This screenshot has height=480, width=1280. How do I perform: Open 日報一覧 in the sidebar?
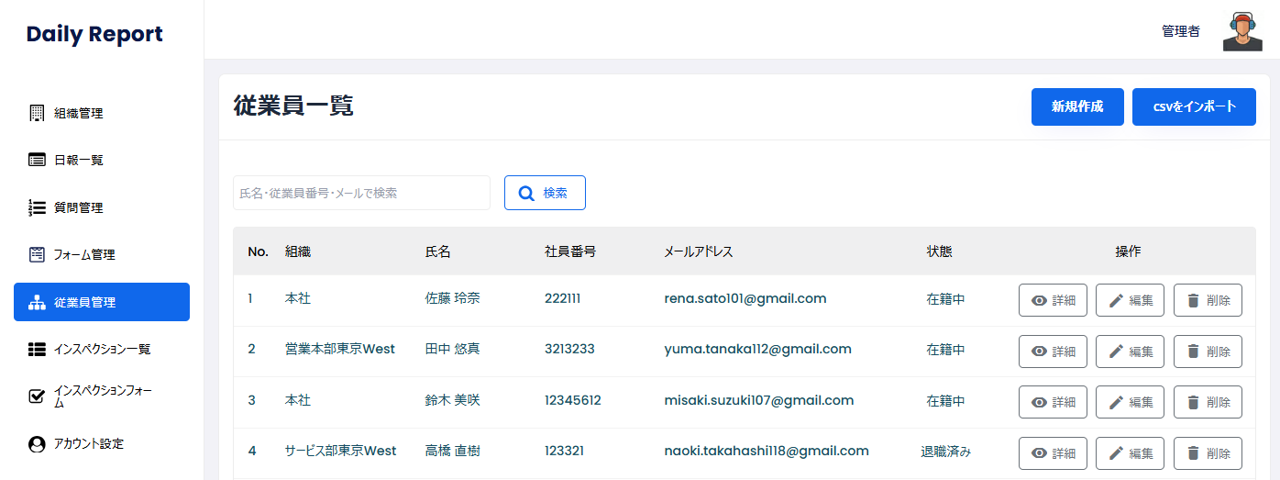[78, 160]
